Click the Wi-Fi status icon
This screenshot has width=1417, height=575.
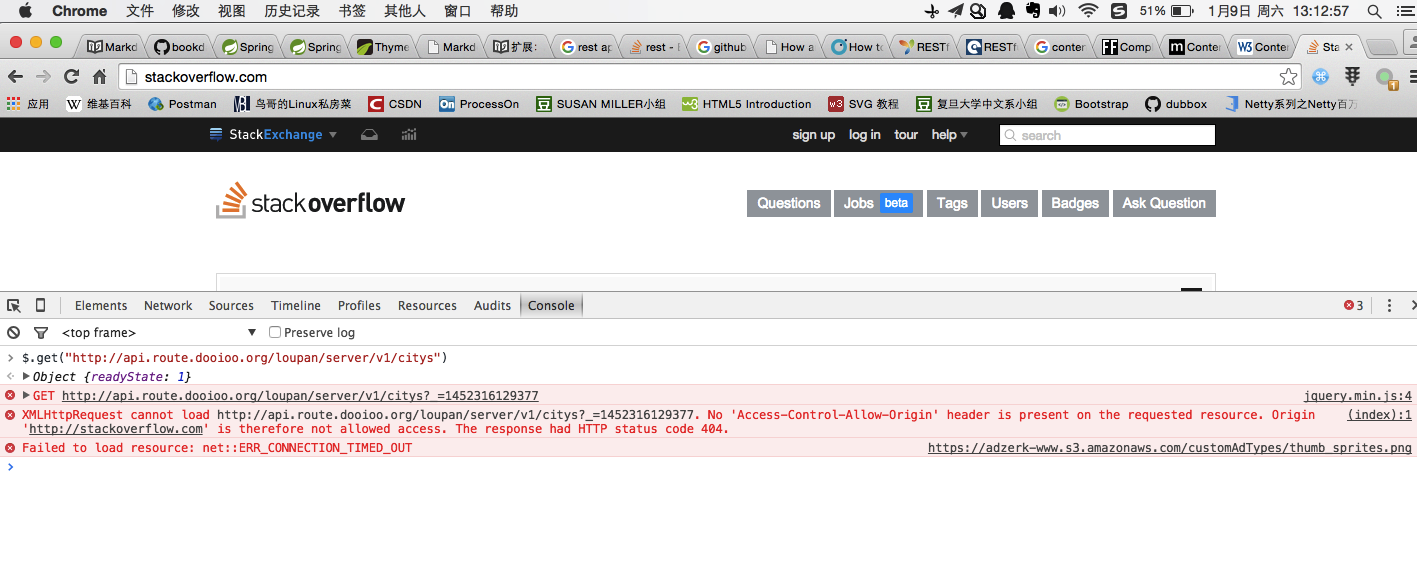point(1088,11)
